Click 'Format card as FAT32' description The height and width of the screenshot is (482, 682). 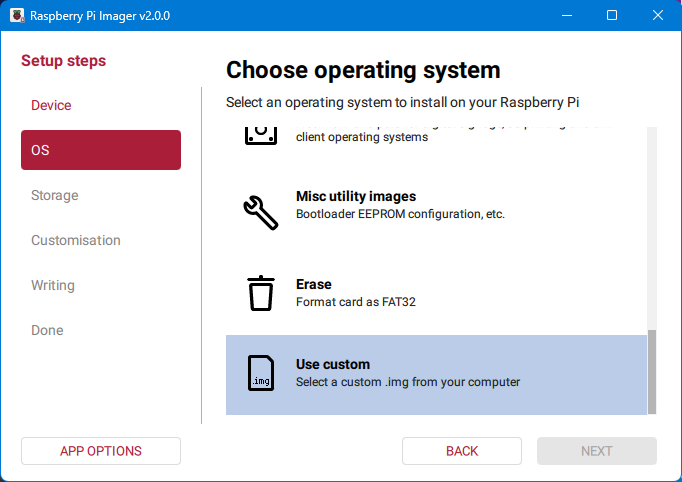point(356,302)
